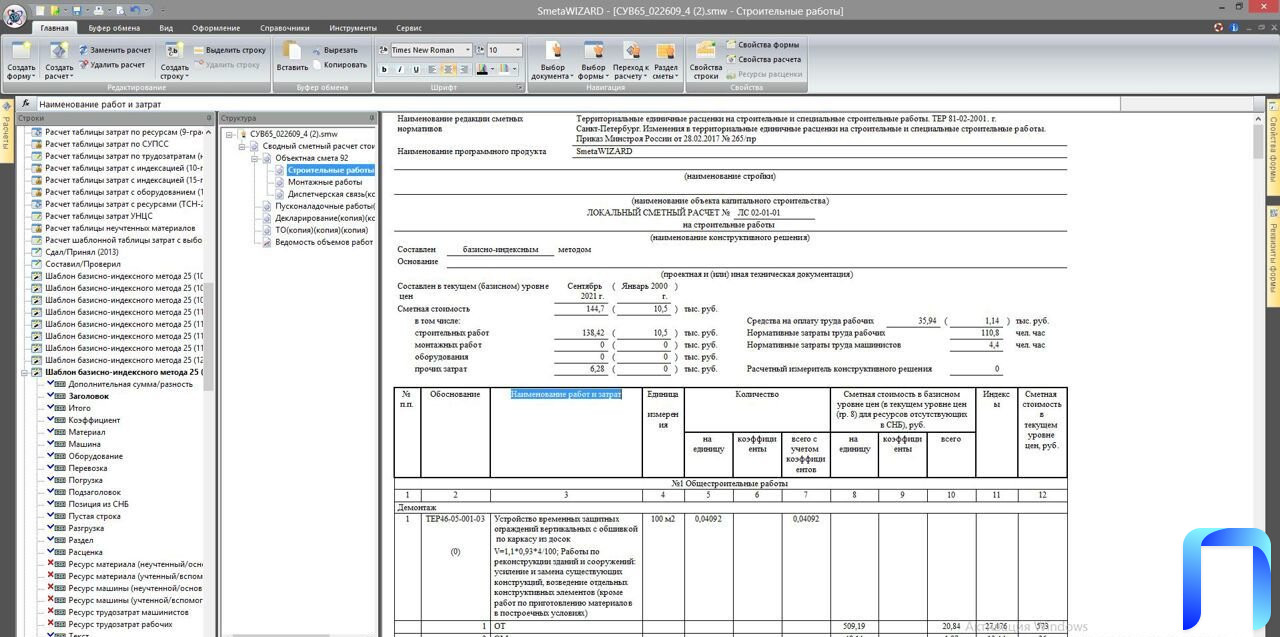
Task: Toggle bold formatting in Шрифт group
Action: (385, 70)
